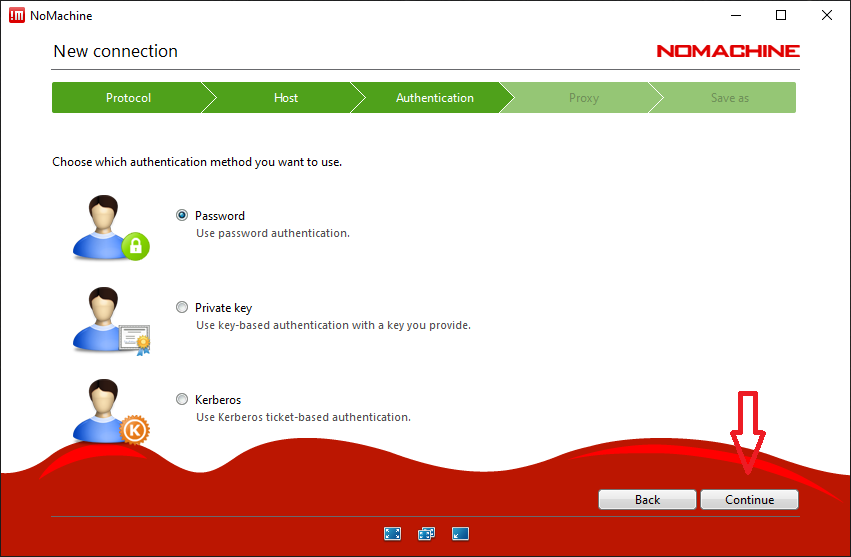Click 'Choose which authentication method you want to use.' text
The image size is (851, 557).
[197, 162]
